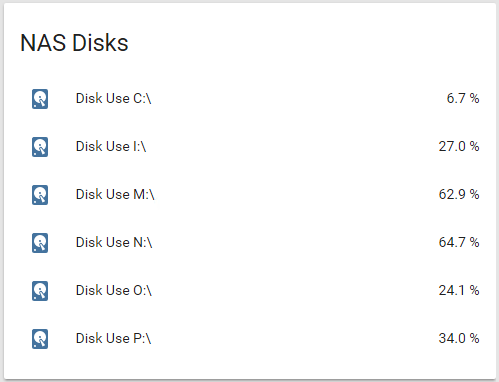Click the NAS Disks card title
Image resolution: width=499 pixels, height=382 pixels.
[x=74, y=43]
